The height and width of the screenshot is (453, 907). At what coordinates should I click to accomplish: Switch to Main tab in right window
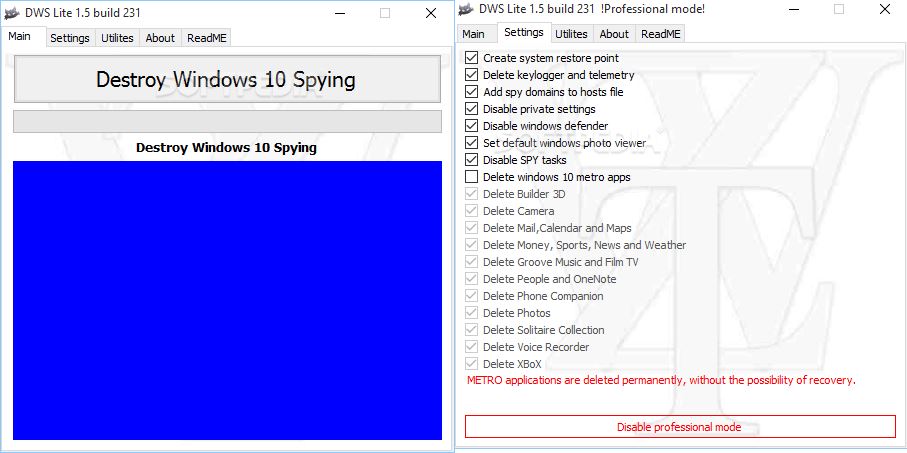474,34
